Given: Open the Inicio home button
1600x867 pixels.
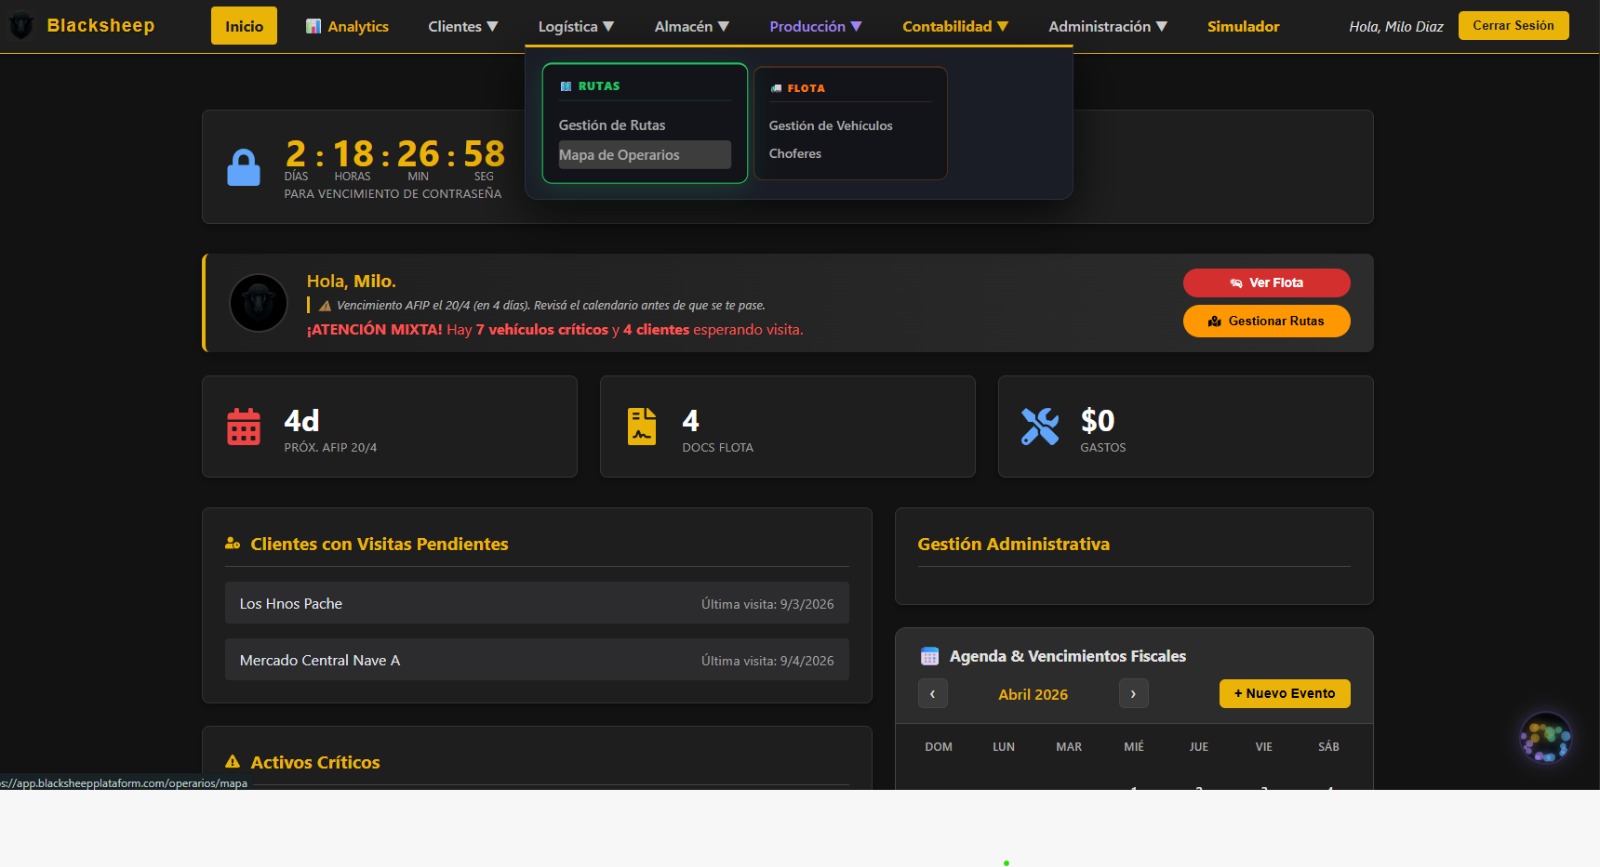Looking at the screenshot, I should pyautogui.click(x=244, y=26).
